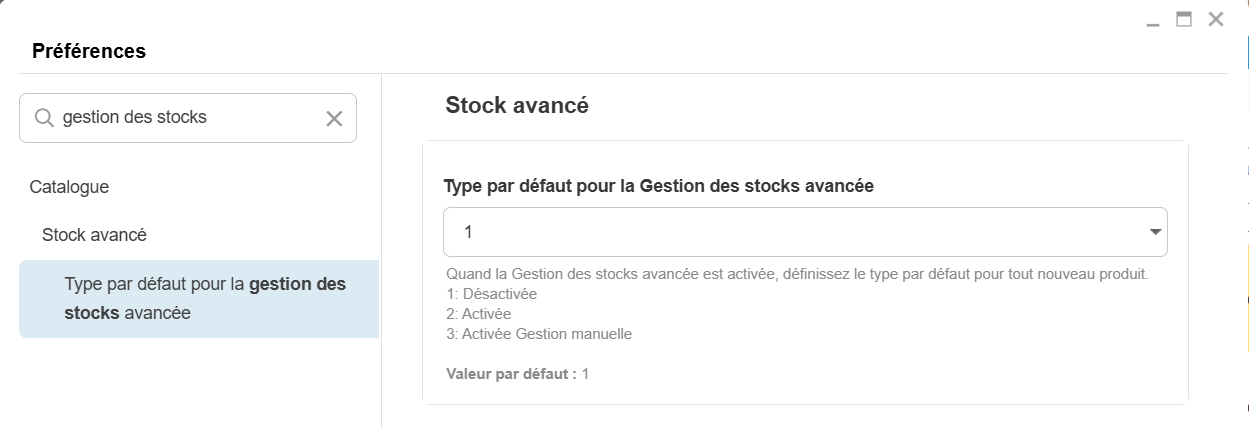Click '3: Activée Gestion manuelle' help line
This screenshot has height=428, width=1249.
pyautogui.click(x=540, y=334)
